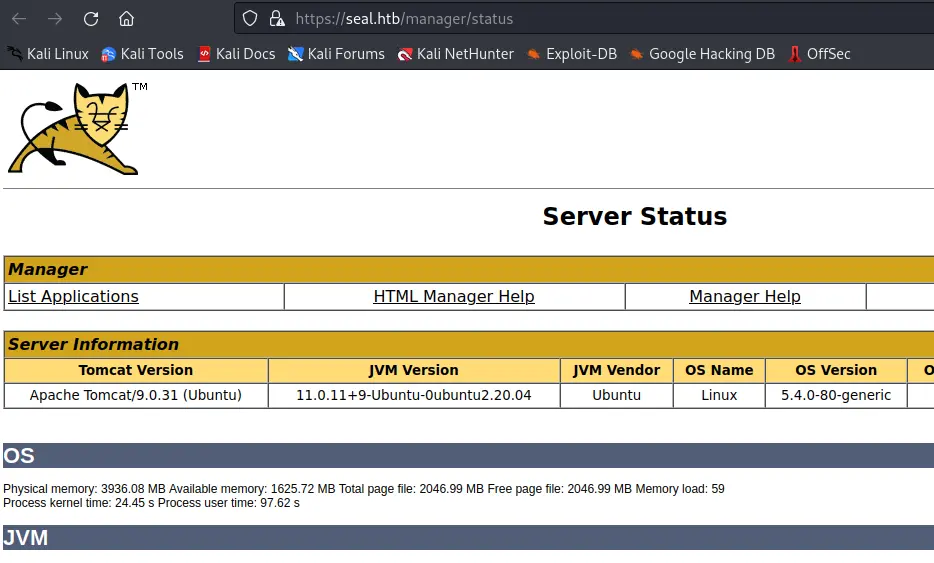
Task: Open the Kali Tools bookmark
Action: click(x=142, y=54)
